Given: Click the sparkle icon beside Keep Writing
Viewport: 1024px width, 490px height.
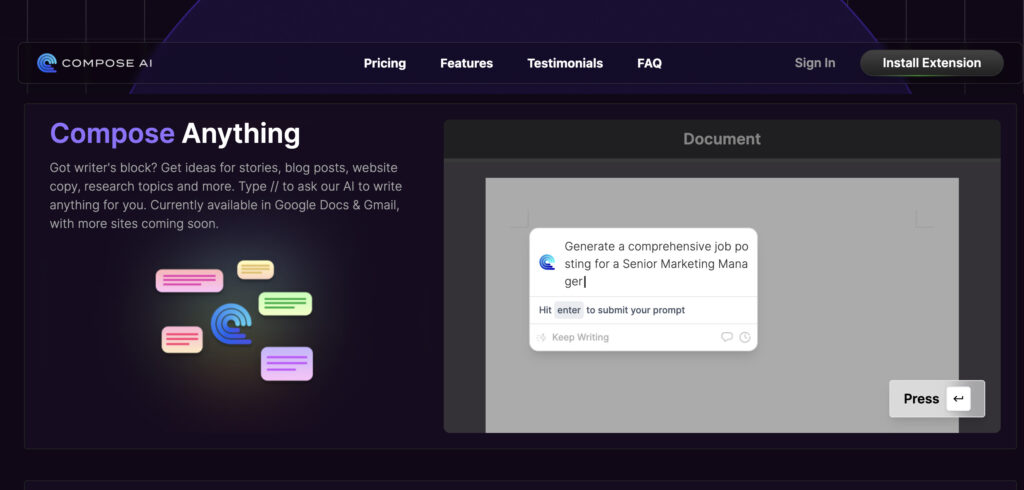Looking at the screenshot, I should click(541, 338).
